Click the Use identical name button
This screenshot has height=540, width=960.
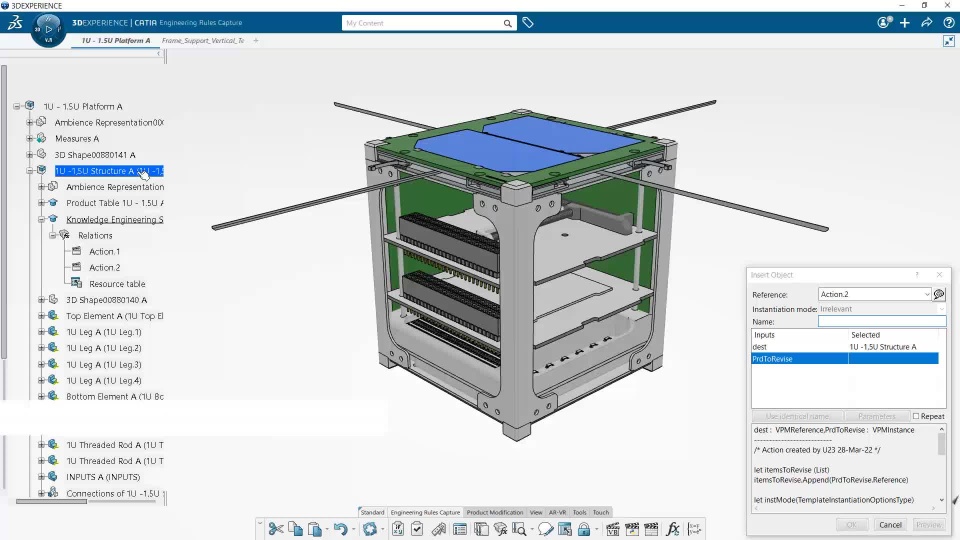(797, 416)
